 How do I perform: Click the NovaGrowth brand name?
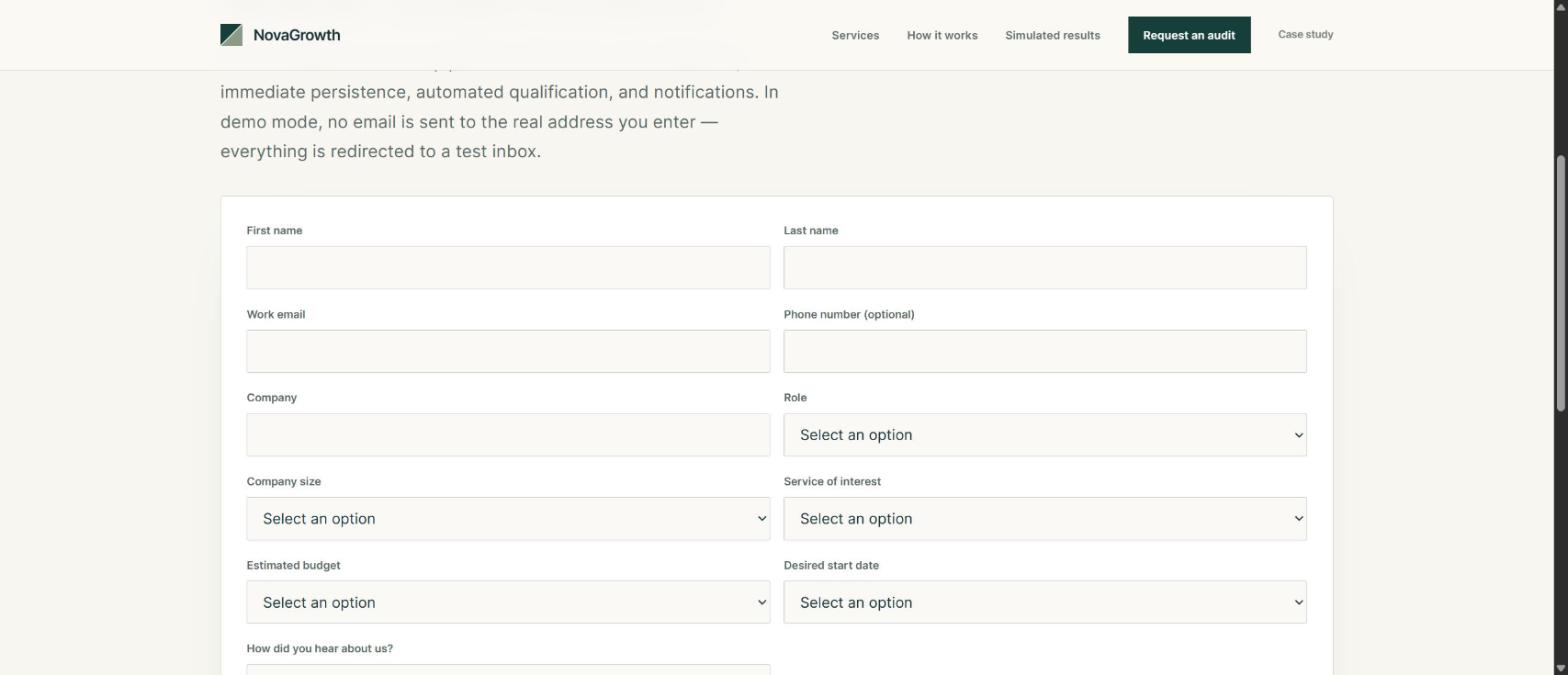[296, 35]
